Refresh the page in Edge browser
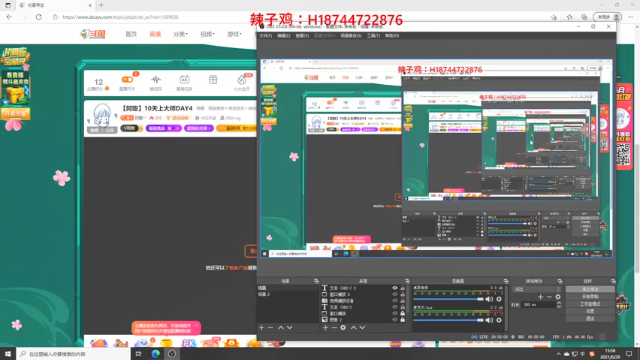Viewport: 640px width, 360px height. click(x=38, y=17)
